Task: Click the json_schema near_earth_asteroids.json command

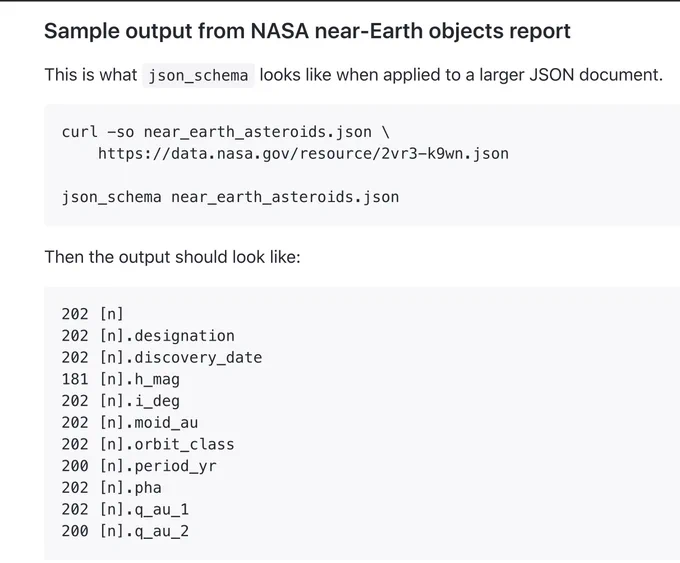Action: pos(230,197)
